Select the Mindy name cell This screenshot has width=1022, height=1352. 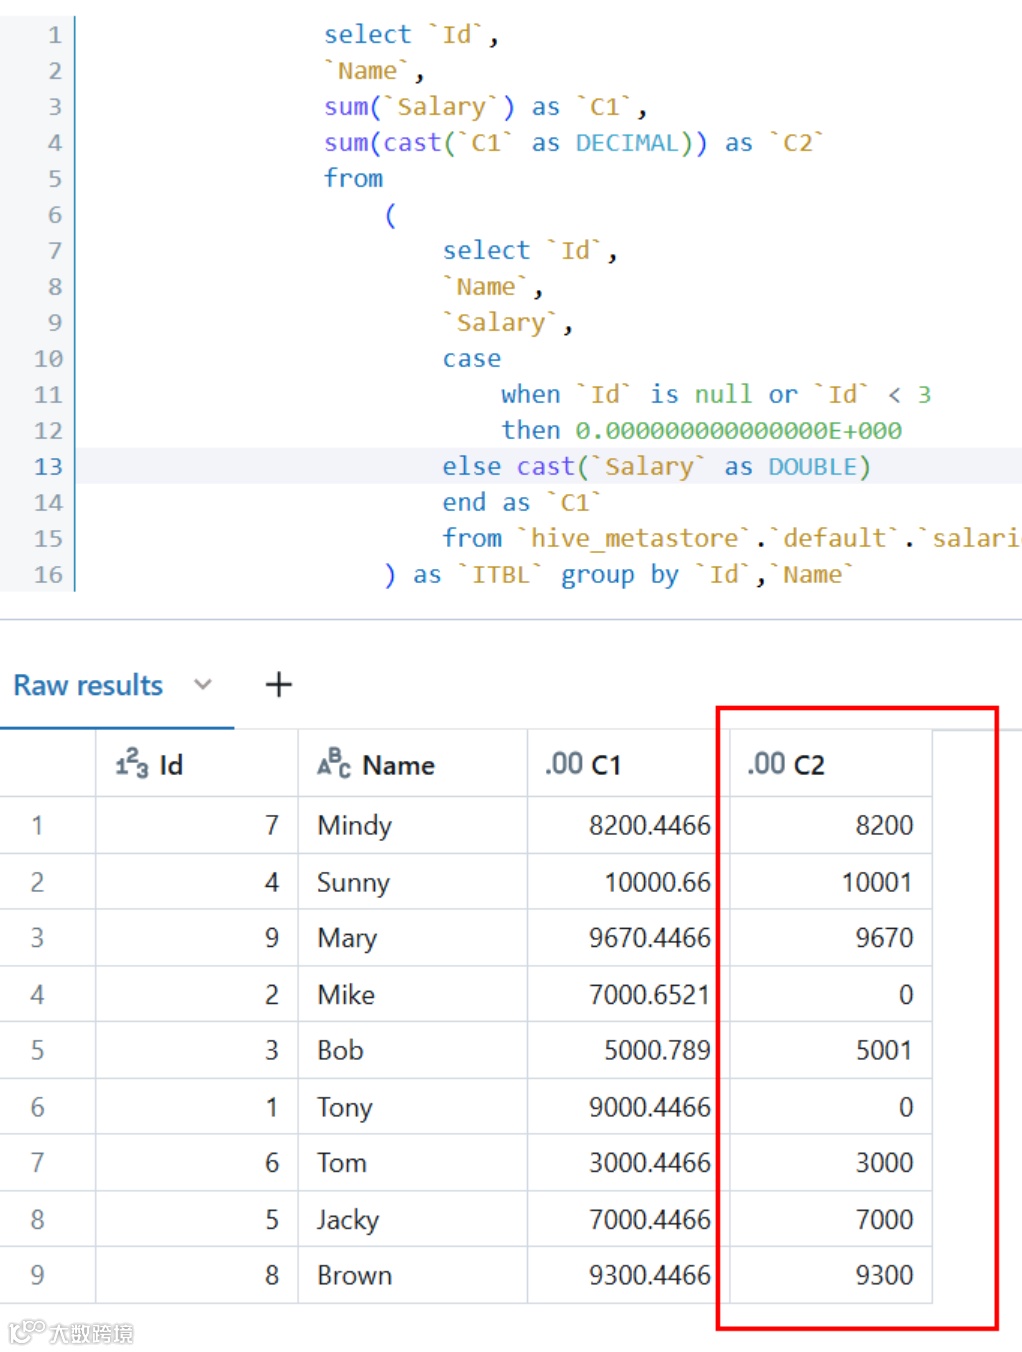[412, 825]
